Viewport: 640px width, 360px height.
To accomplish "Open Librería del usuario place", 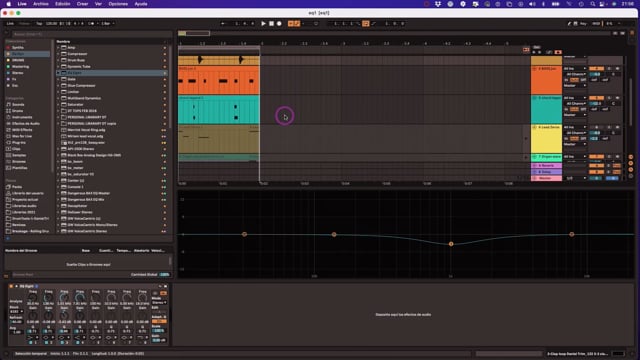I will click(27, 193).
